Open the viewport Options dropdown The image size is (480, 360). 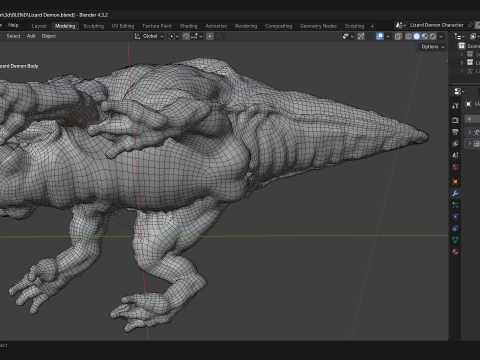432,47
